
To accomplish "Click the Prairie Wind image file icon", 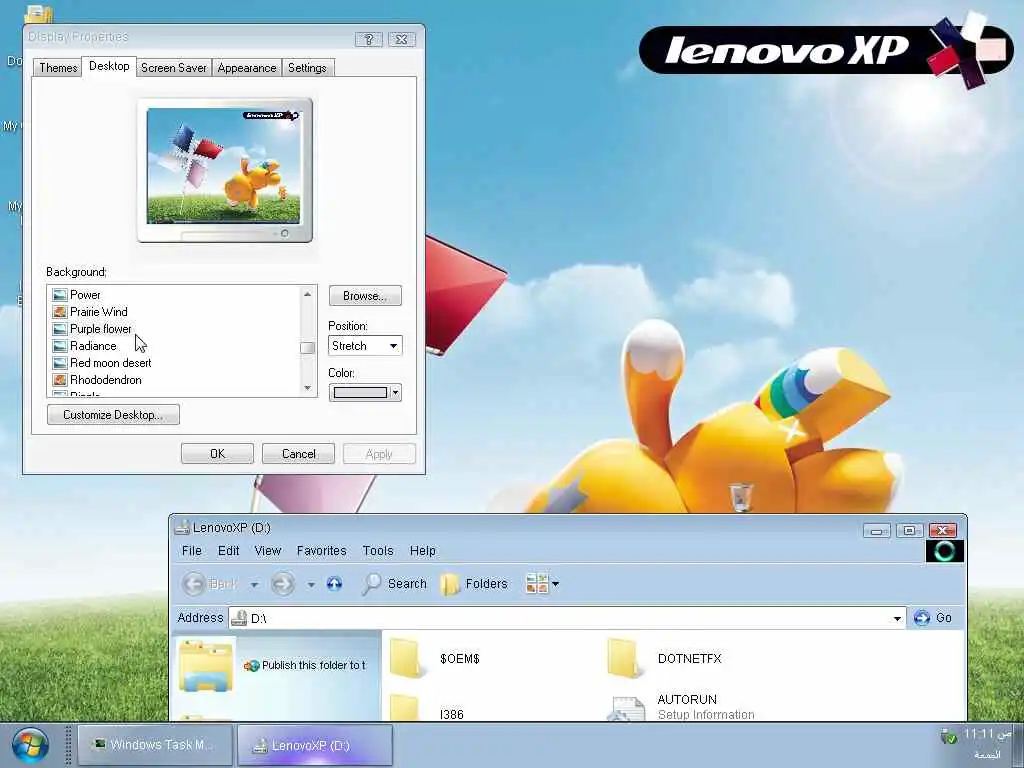I will click(60, 312).
